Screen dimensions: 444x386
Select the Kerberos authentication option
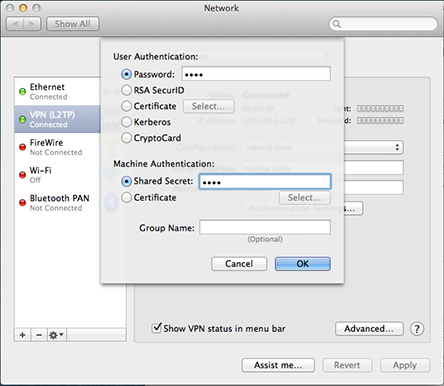[x=126, y=122]
